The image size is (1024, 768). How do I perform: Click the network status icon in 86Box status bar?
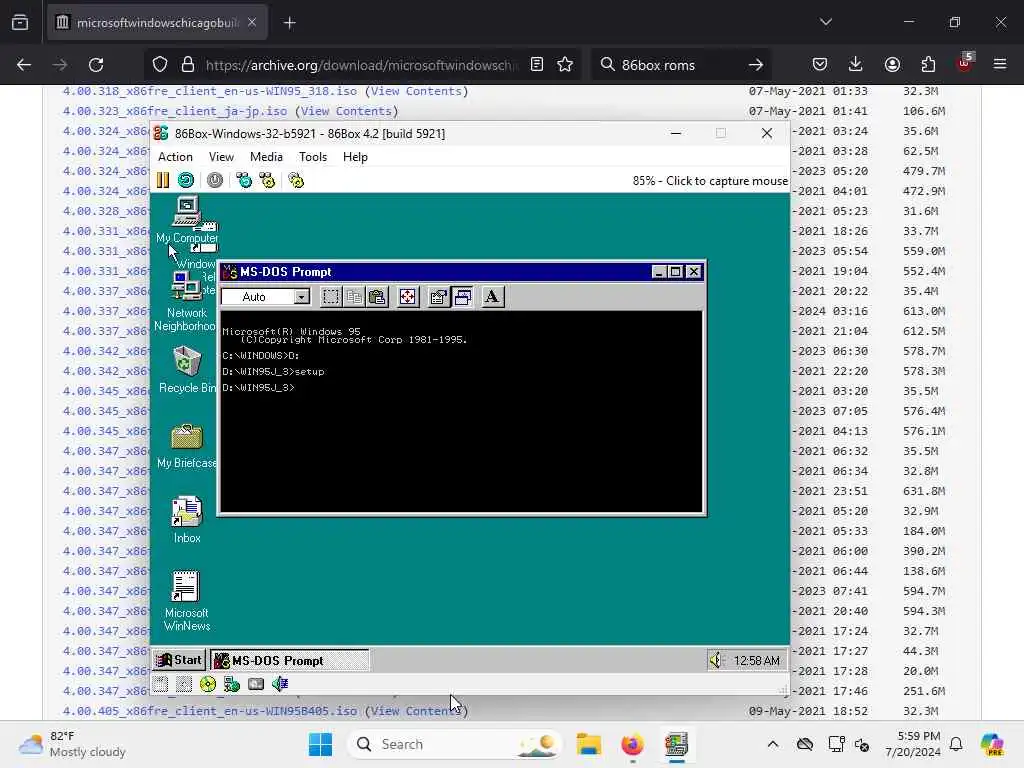pyautogui.click(x=232, y=684)
